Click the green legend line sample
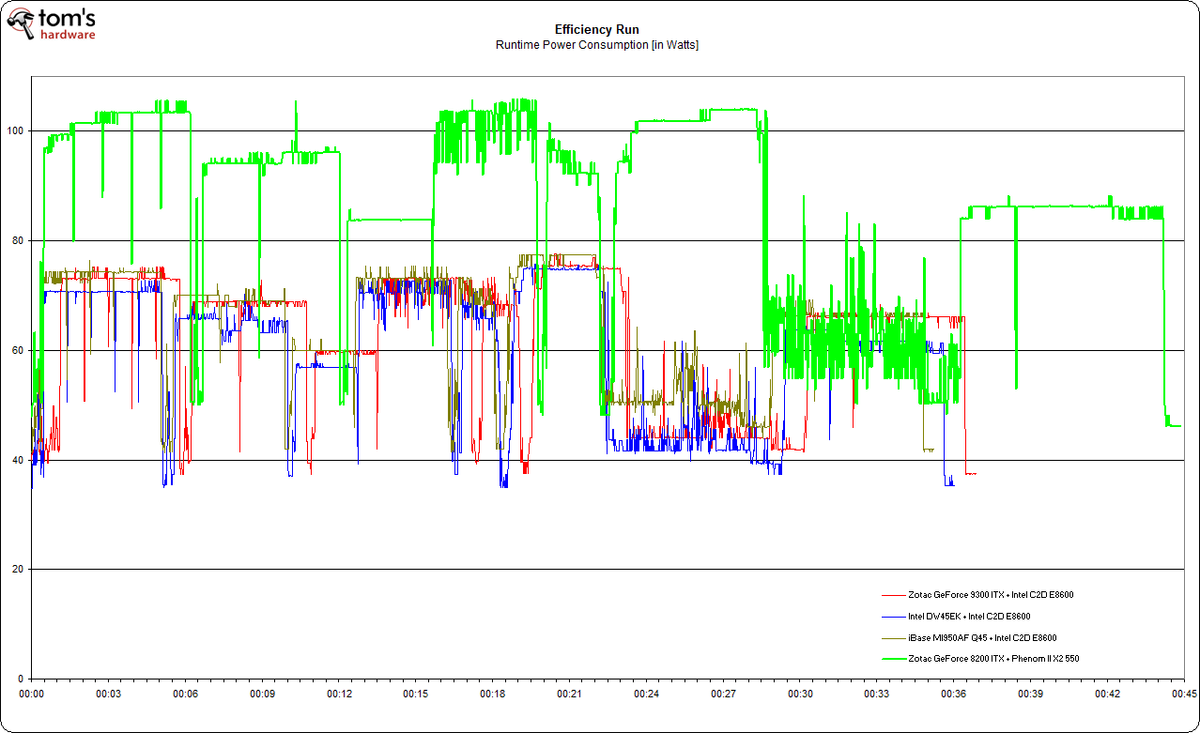Viewport: 1200px width, 733px height. (x=894, y=658)
